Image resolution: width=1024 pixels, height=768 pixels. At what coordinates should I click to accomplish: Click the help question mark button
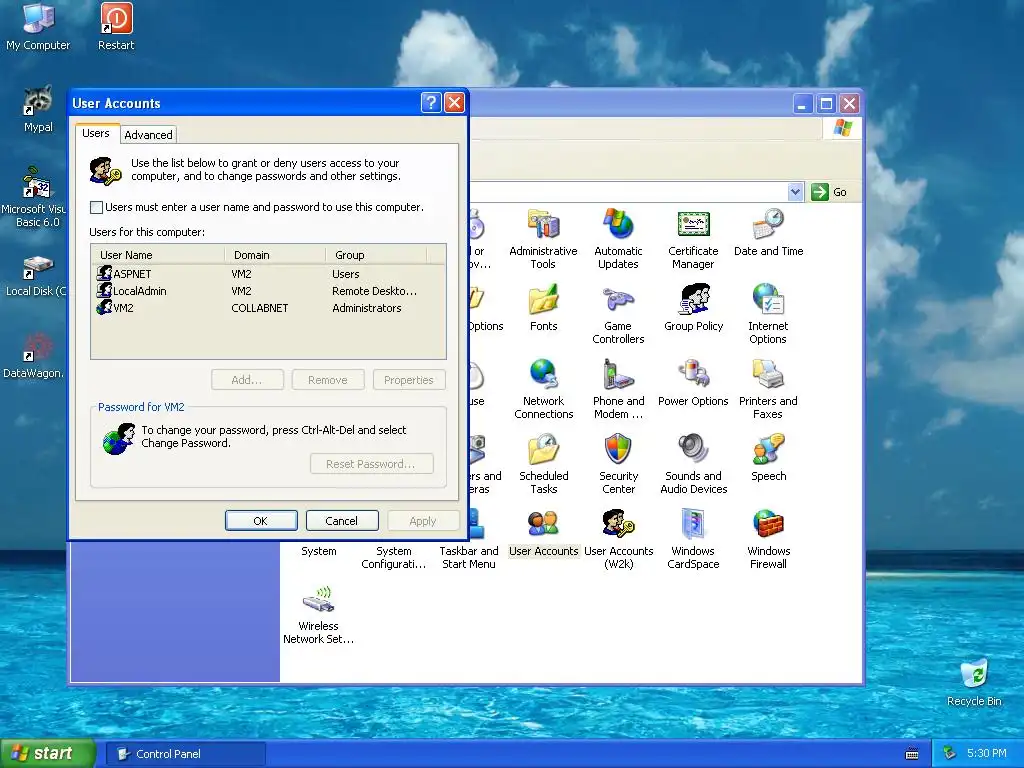(x=431, y=103)
